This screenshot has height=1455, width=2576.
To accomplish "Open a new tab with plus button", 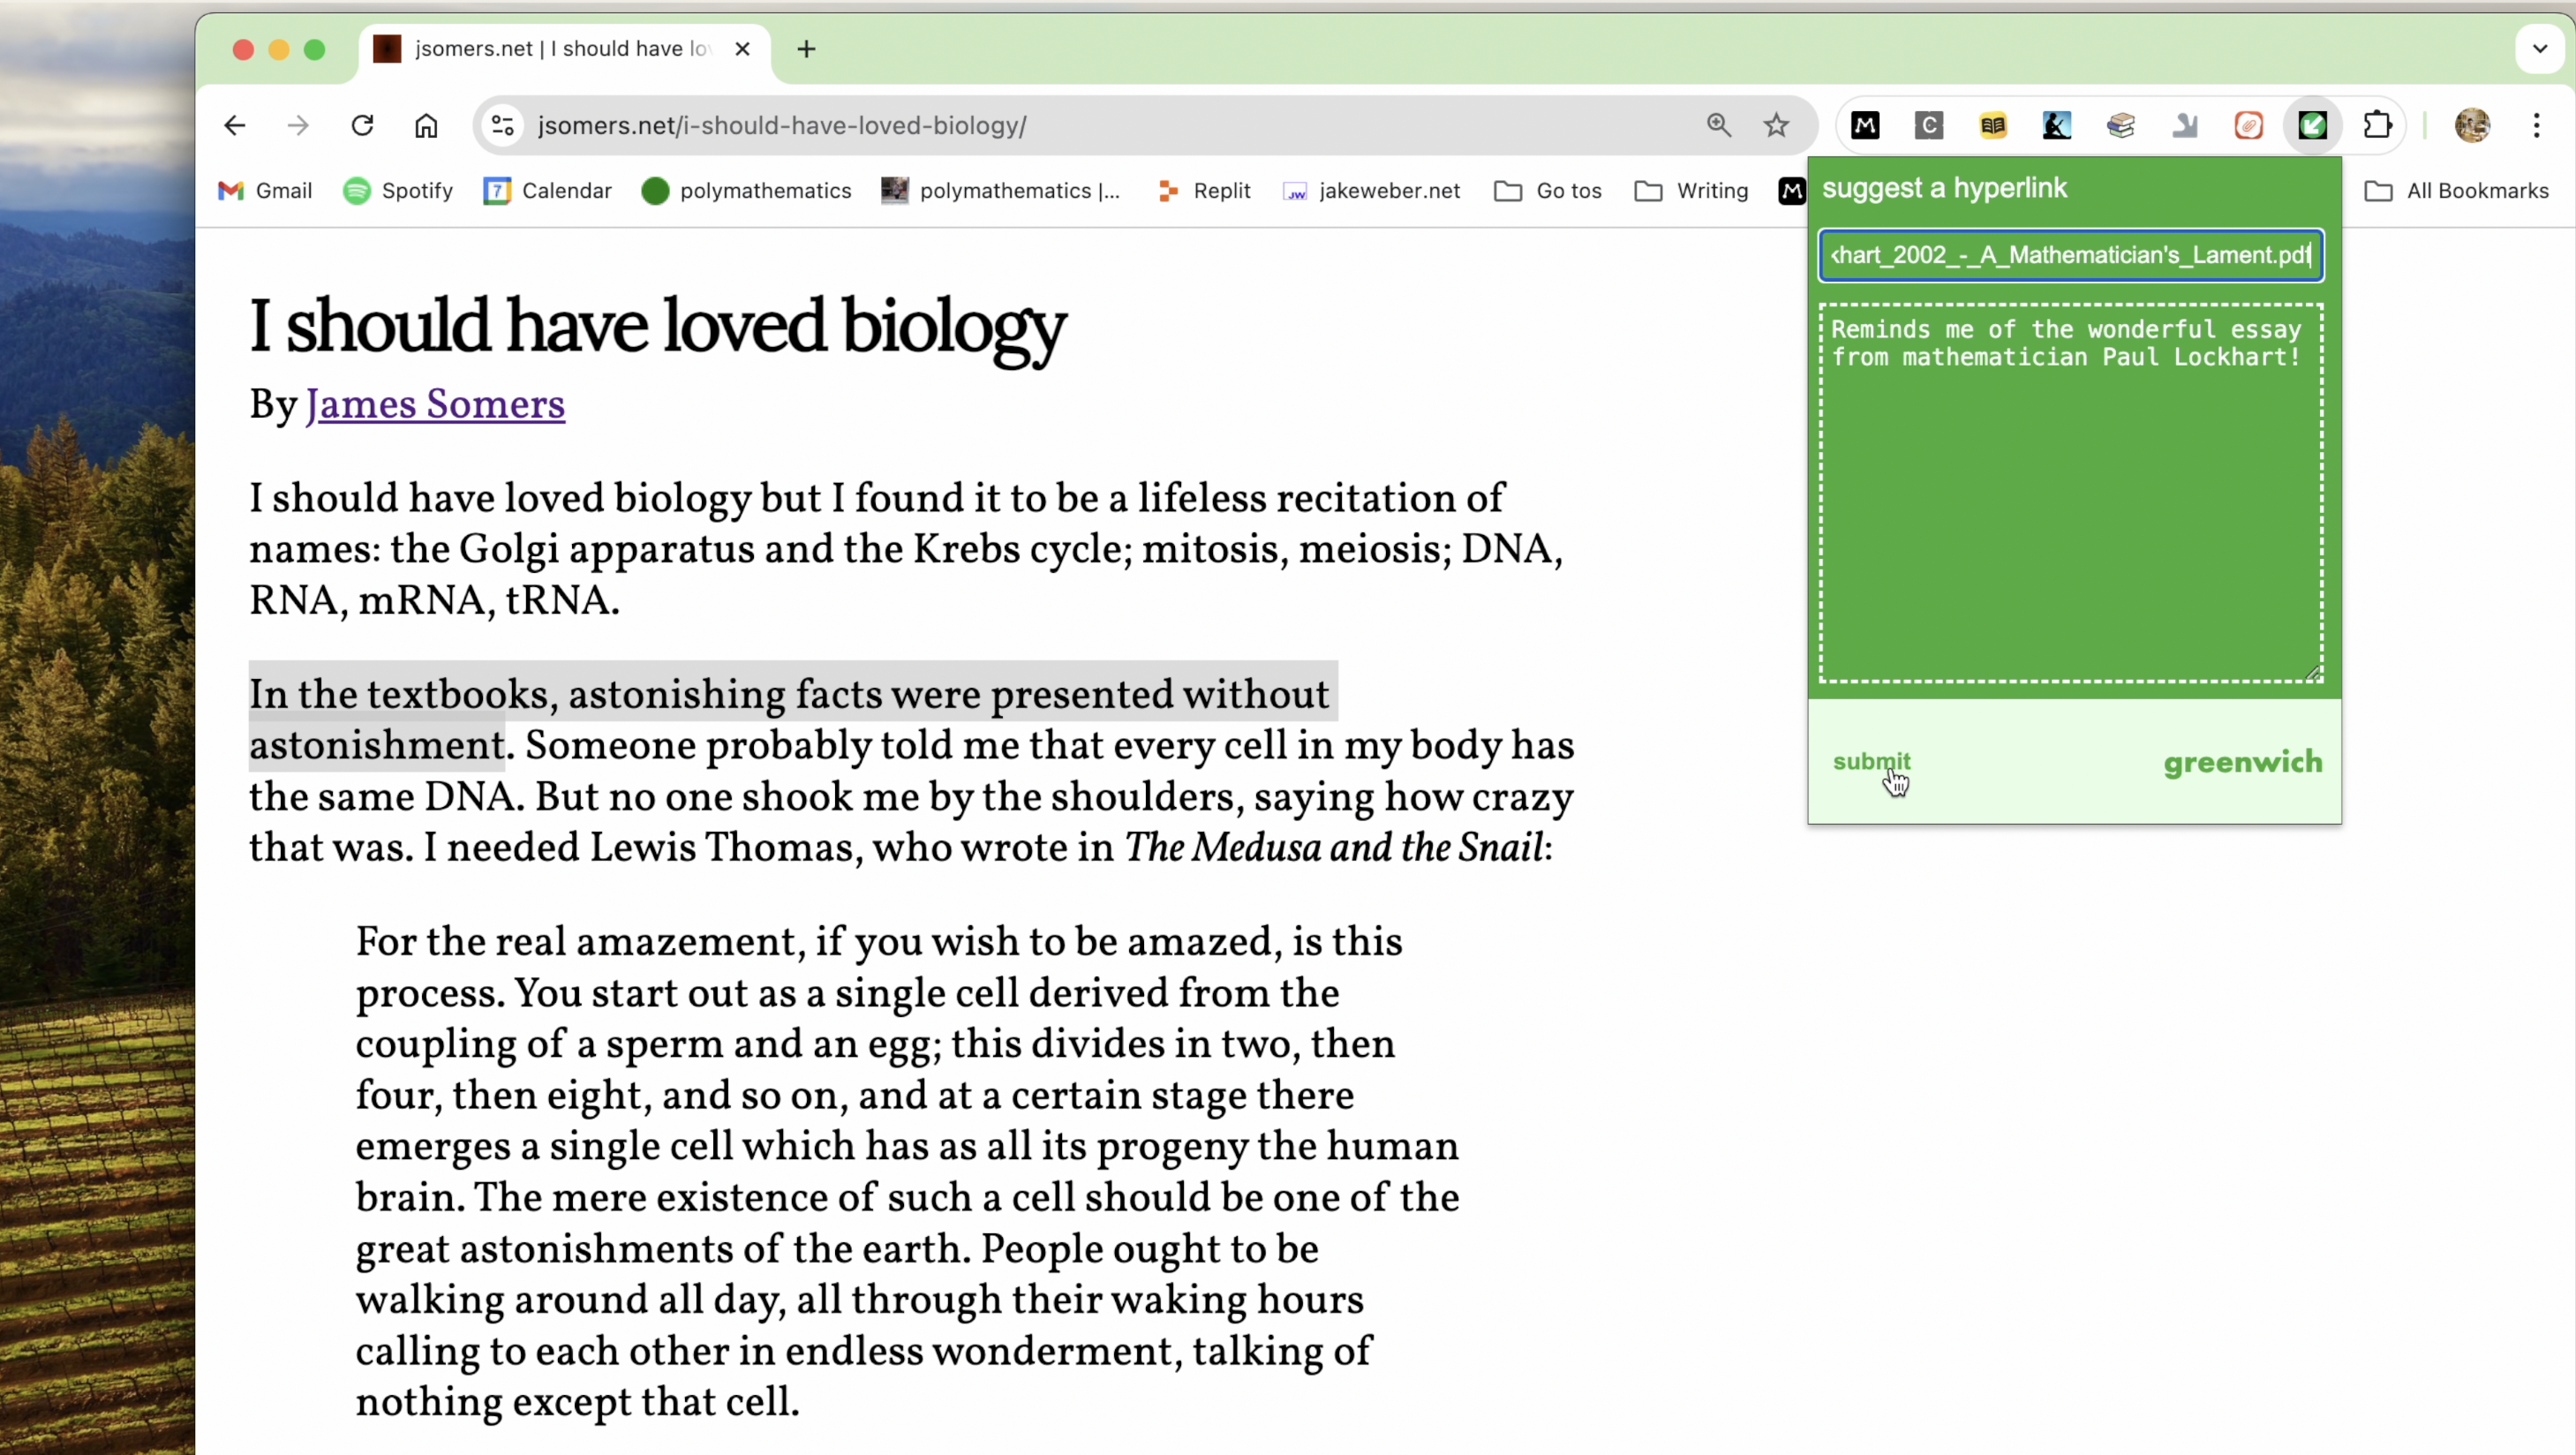I will click(x=807, y=49).
